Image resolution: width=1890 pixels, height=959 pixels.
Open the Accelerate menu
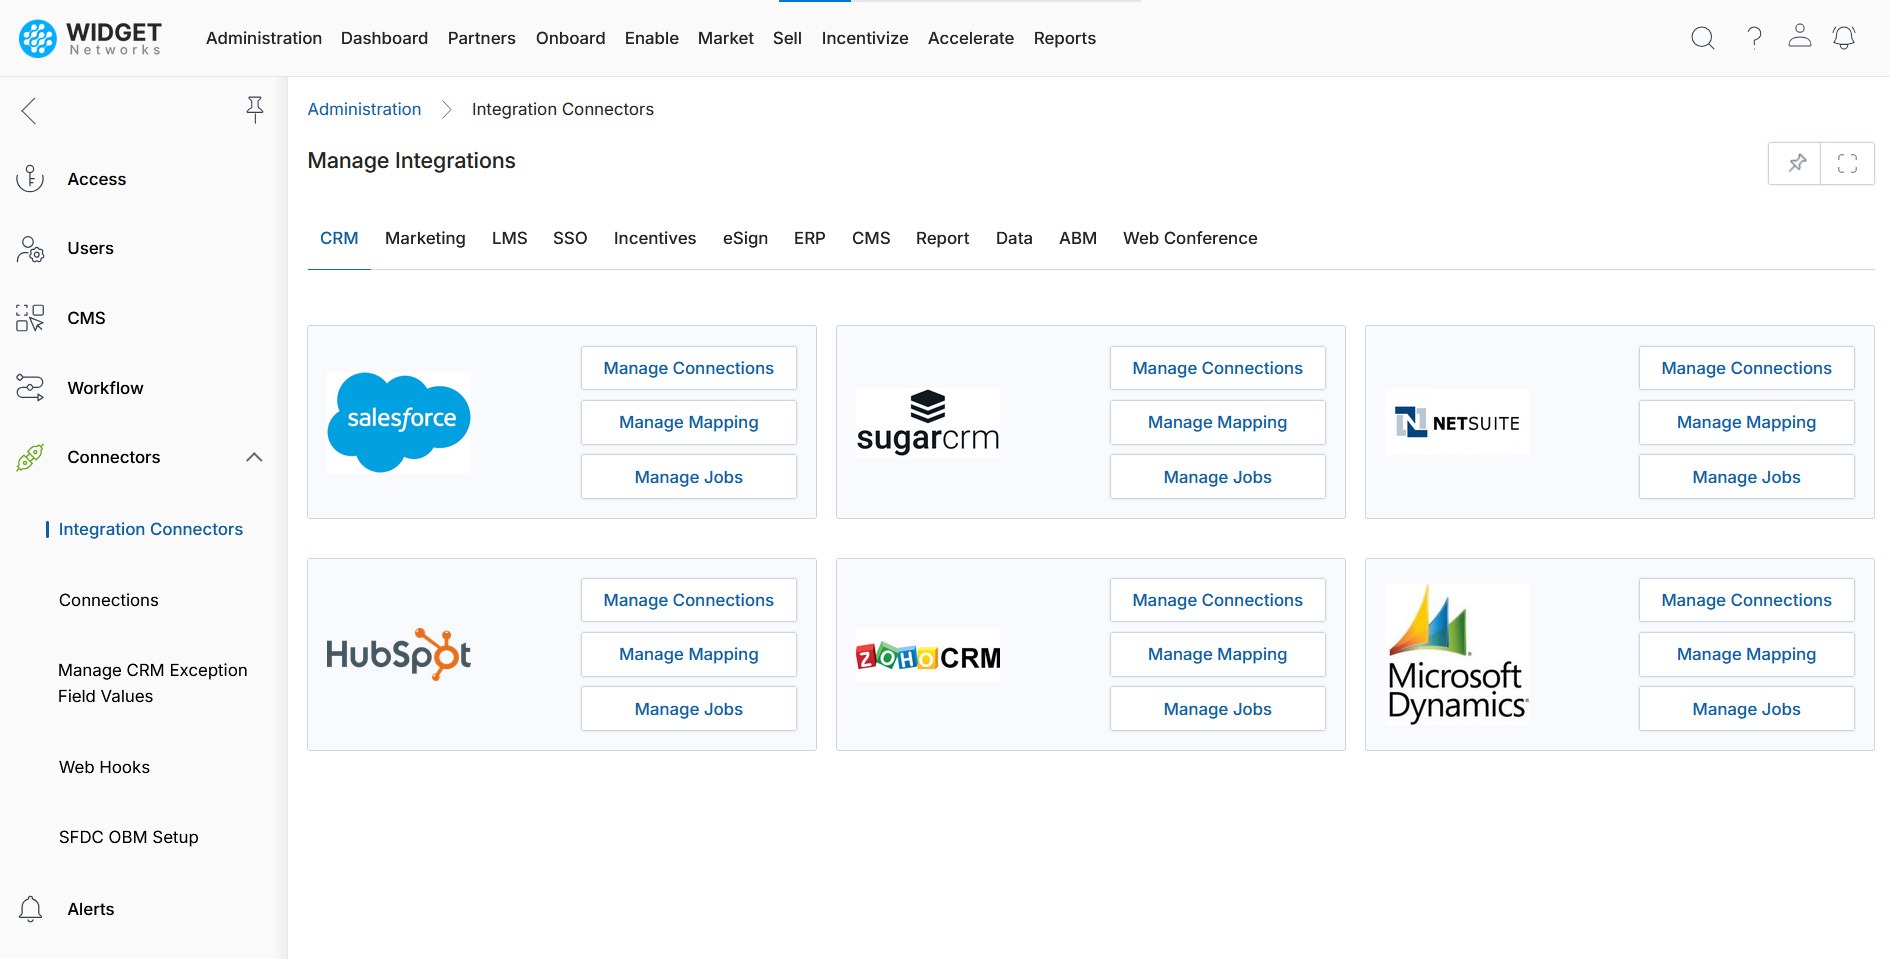click(x=971, y=38)
